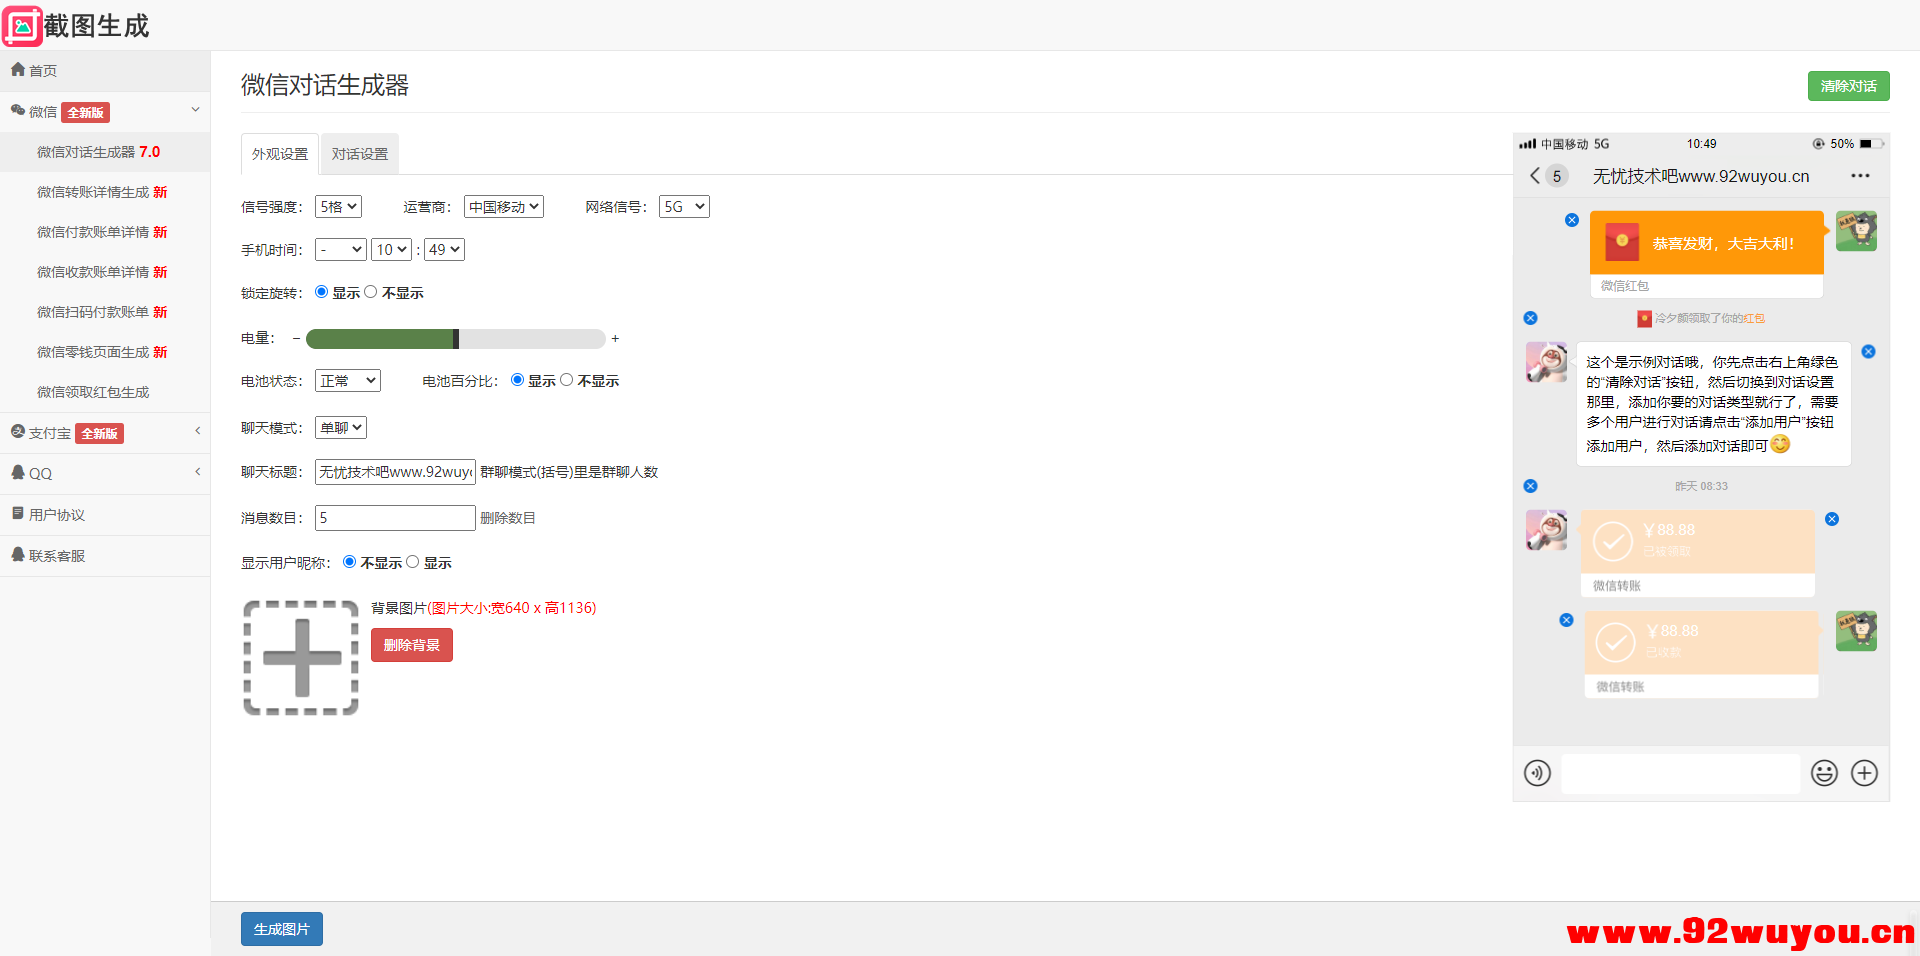1920x956 pixels.
Task: Click the voice input icon in the chat bar
Action: [x=1537, y=773]
